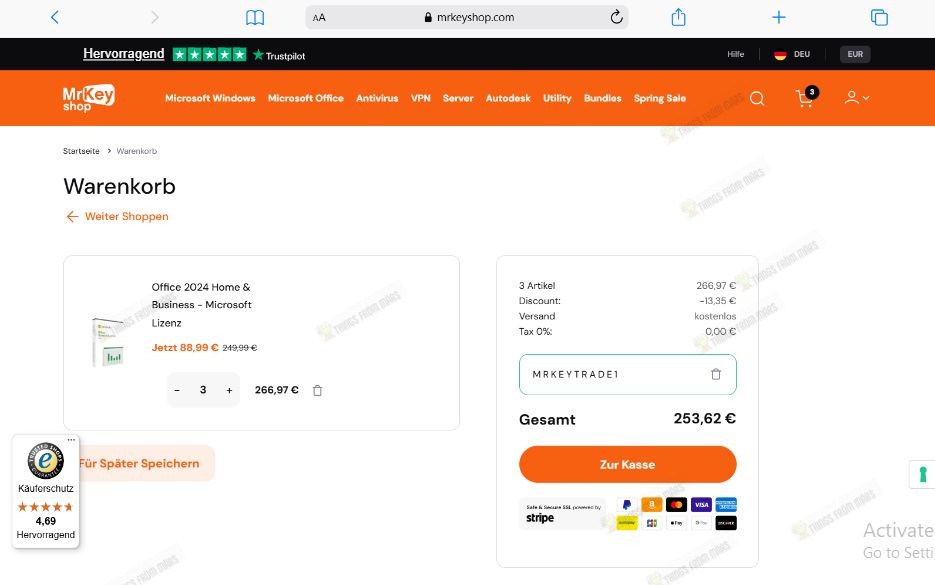The width and height of the screenshot is (935, 585).
Task: Click the Trustpilot five green stars
Action: pos(209,54)
